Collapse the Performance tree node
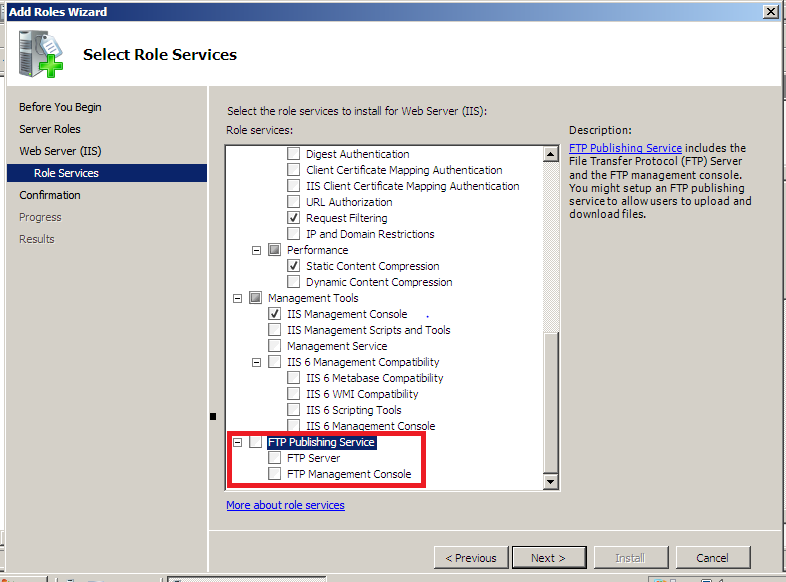 coord(256,250)
